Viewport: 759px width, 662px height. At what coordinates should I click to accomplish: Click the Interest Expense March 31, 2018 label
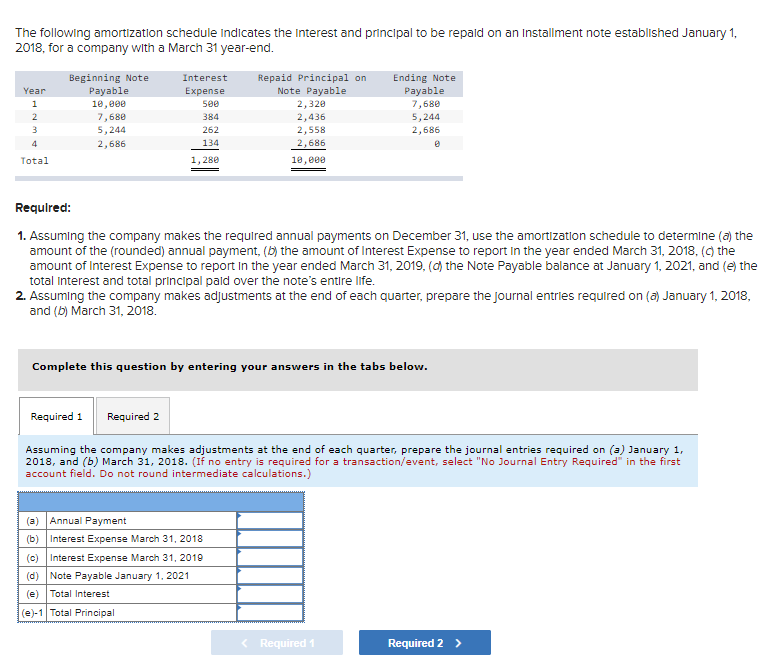(x=126, y=539)
